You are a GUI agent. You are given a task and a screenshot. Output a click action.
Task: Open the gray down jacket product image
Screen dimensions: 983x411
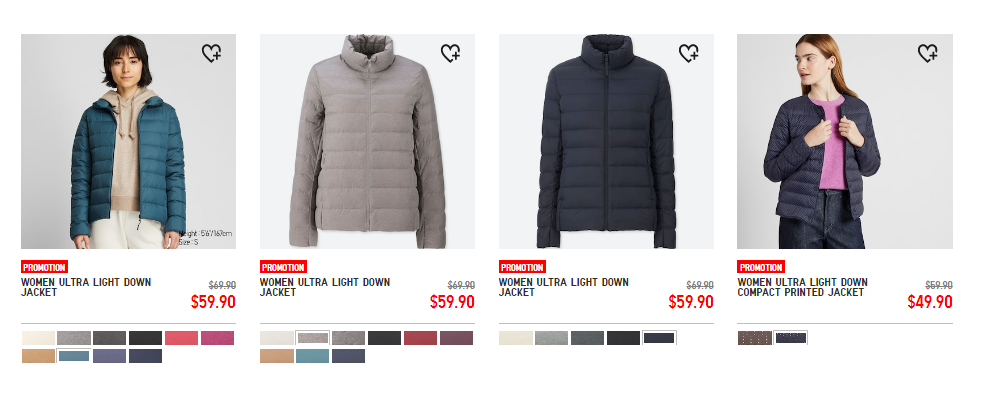367,142
